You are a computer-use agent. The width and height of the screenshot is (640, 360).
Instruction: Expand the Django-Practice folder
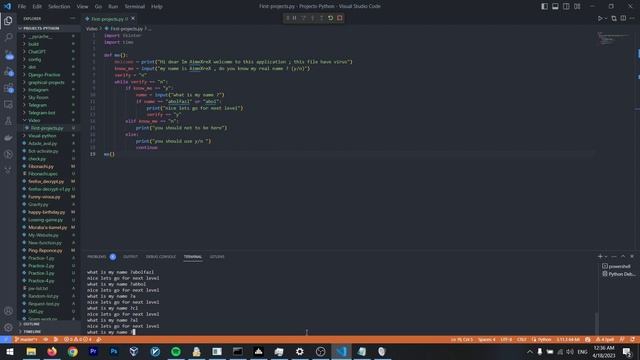[49, 75]
